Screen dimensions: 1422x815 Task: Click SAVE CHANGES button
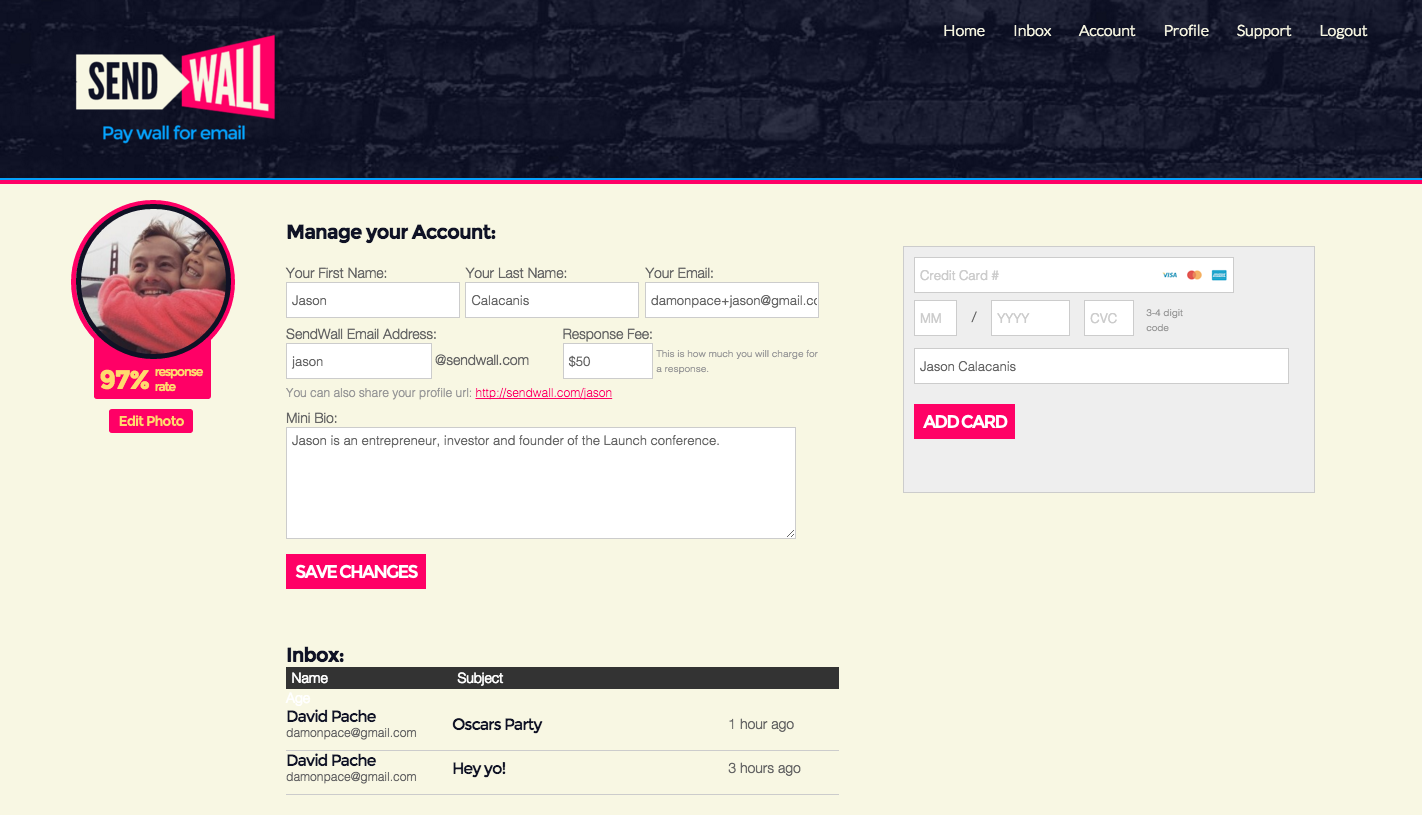[x=356, y=571]
